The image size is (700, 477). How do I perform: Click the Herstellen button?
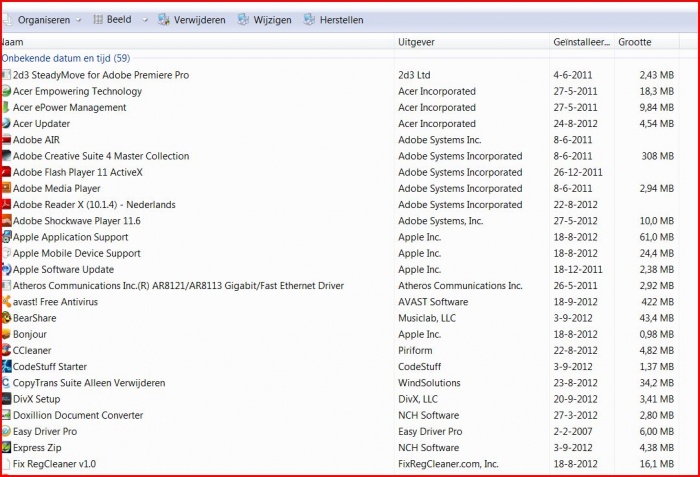pyautogui.click(x=333, y=20)
